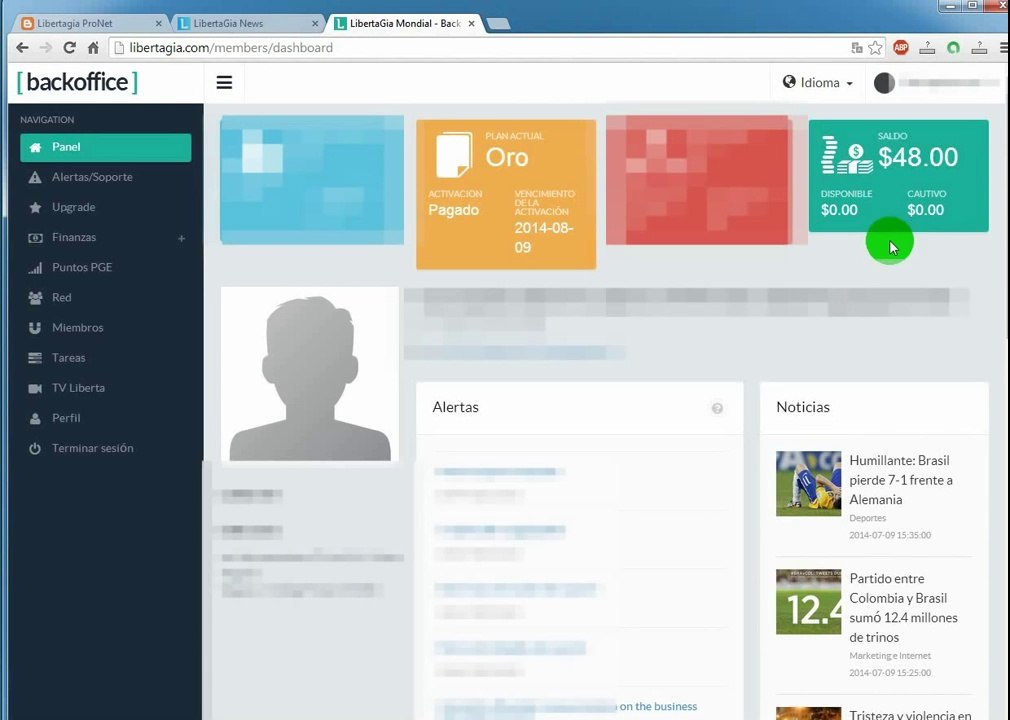The height and width of the screenshot is (720, 1010).
Task: Click the profile silhouette photo
Action: coord(310,374)
